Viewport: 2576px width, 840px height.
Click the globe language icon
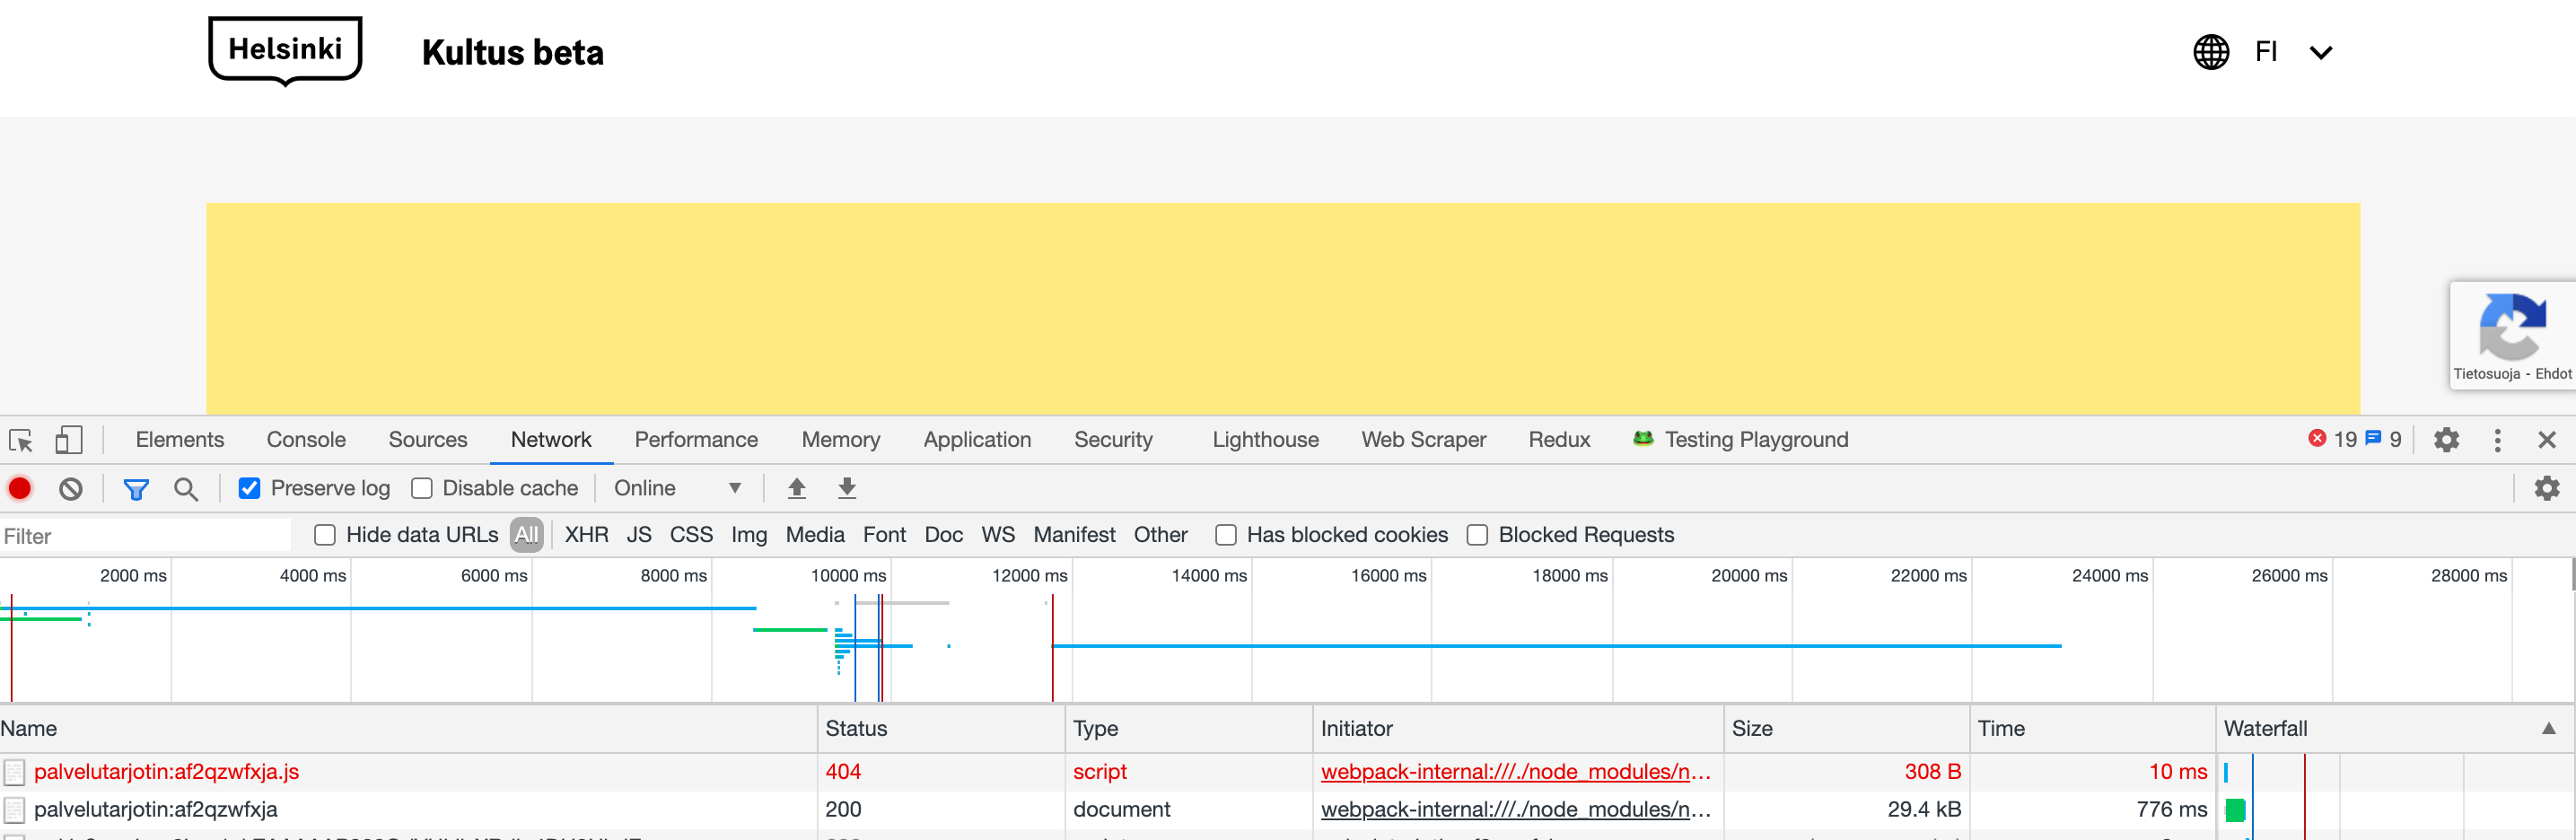2211,52
